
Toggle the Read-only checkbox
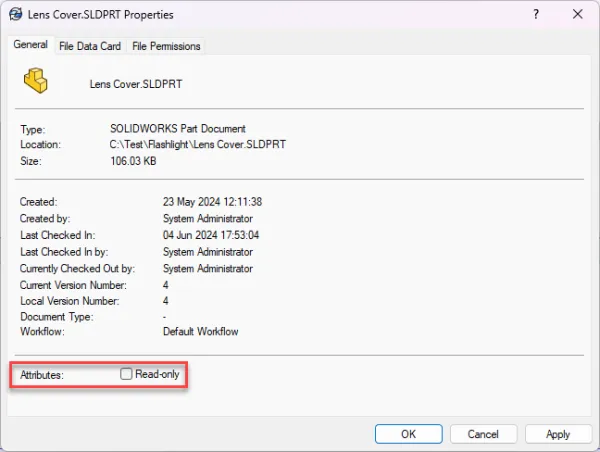[x=126, y=374]
